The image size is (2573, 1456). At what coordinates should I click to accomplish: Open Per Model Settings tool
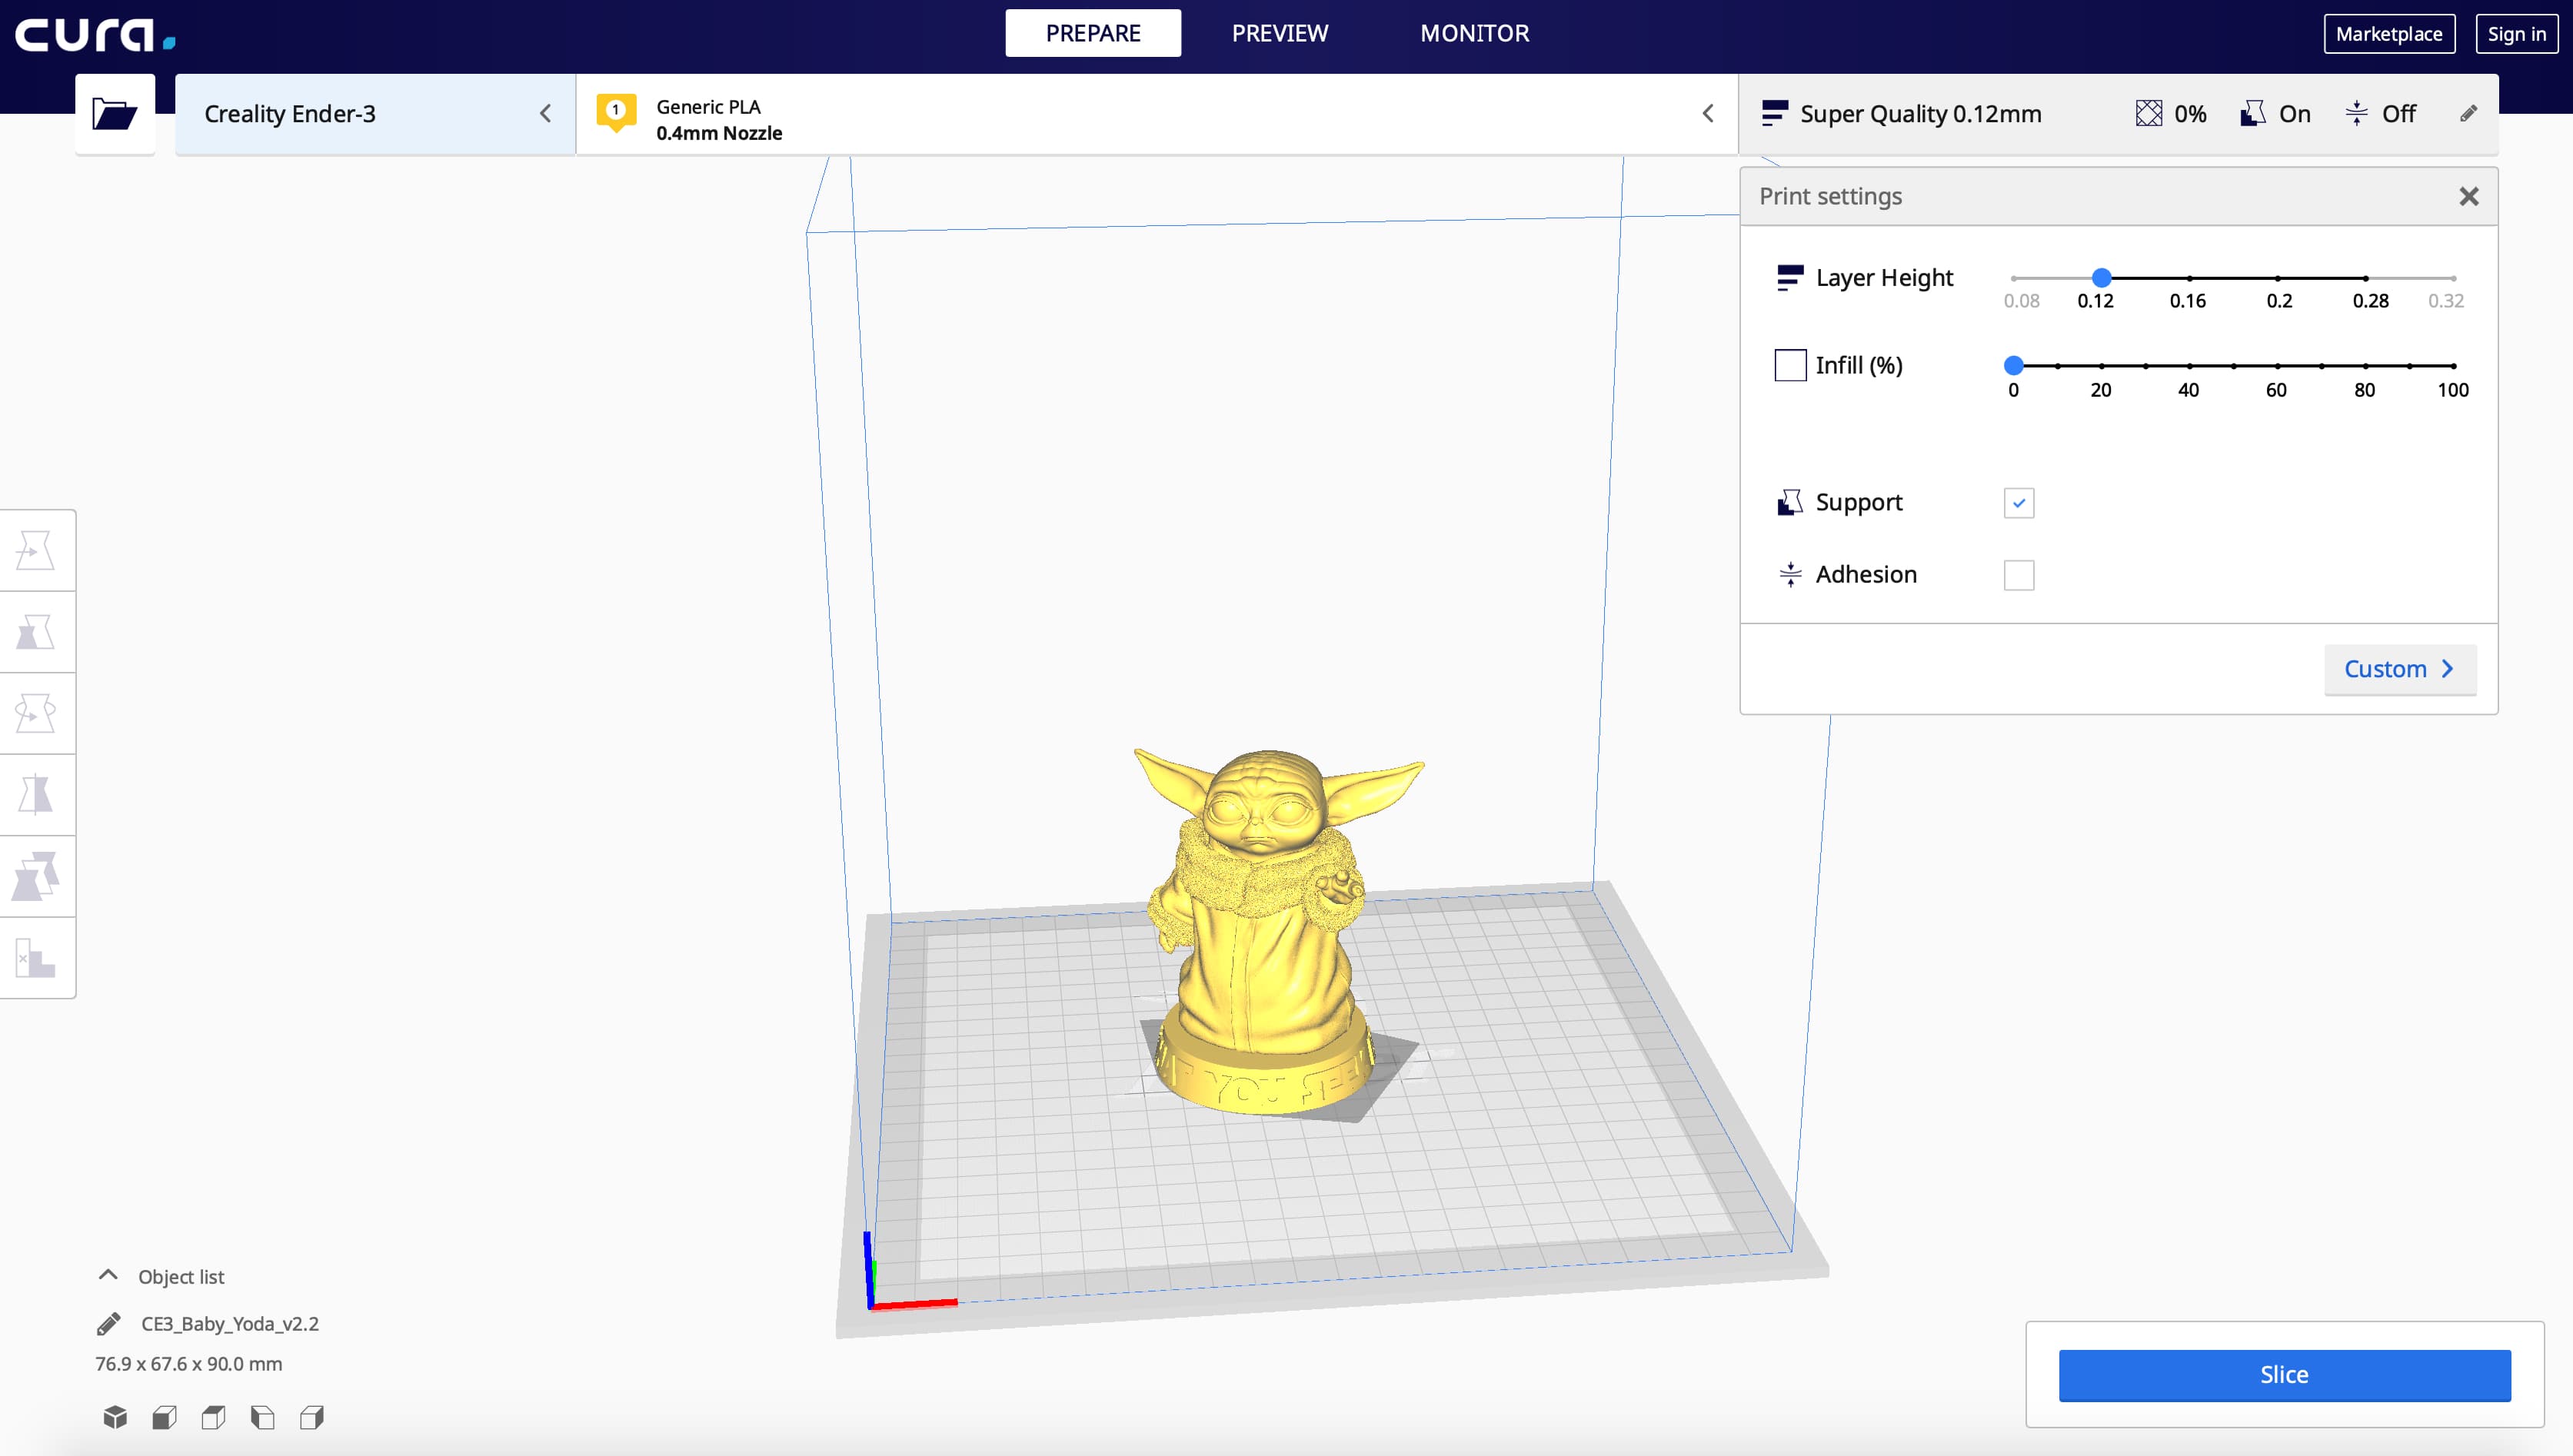[36, 877]
